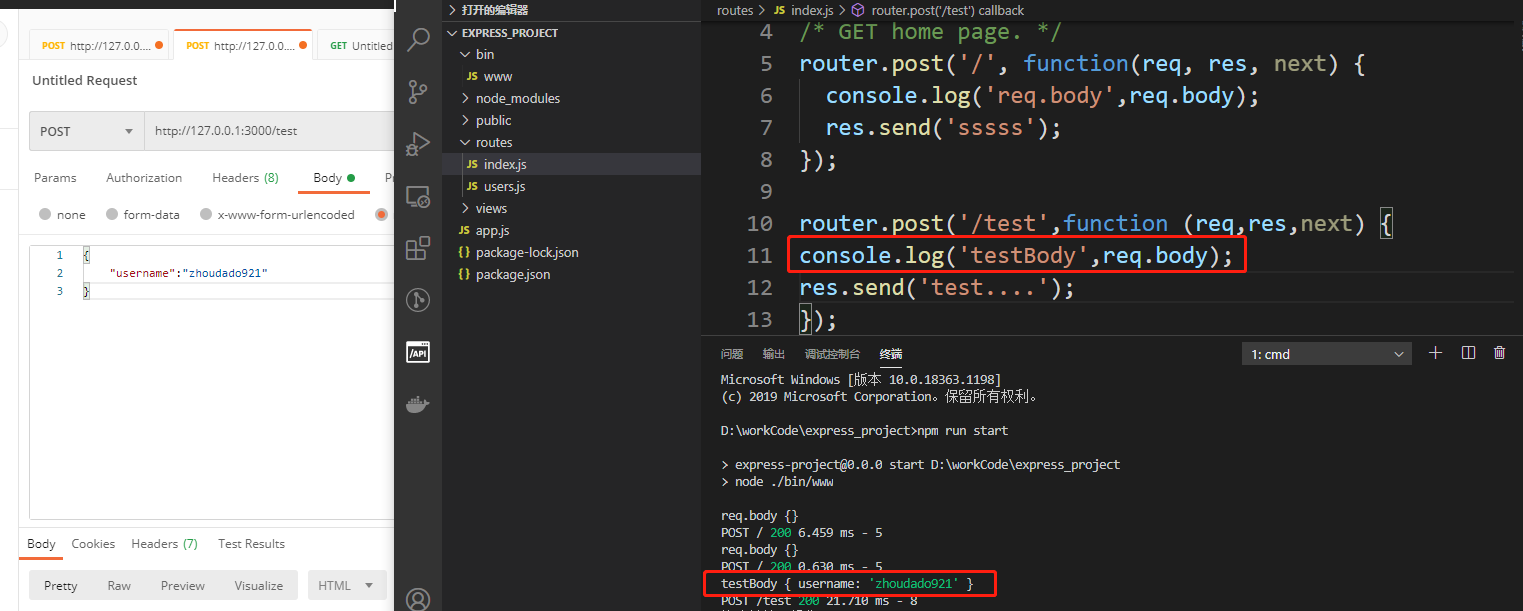The height and width of the screenshot is (611, 1523).
Task: Click the "username" line in request body
Action: (x=189, y=273)
